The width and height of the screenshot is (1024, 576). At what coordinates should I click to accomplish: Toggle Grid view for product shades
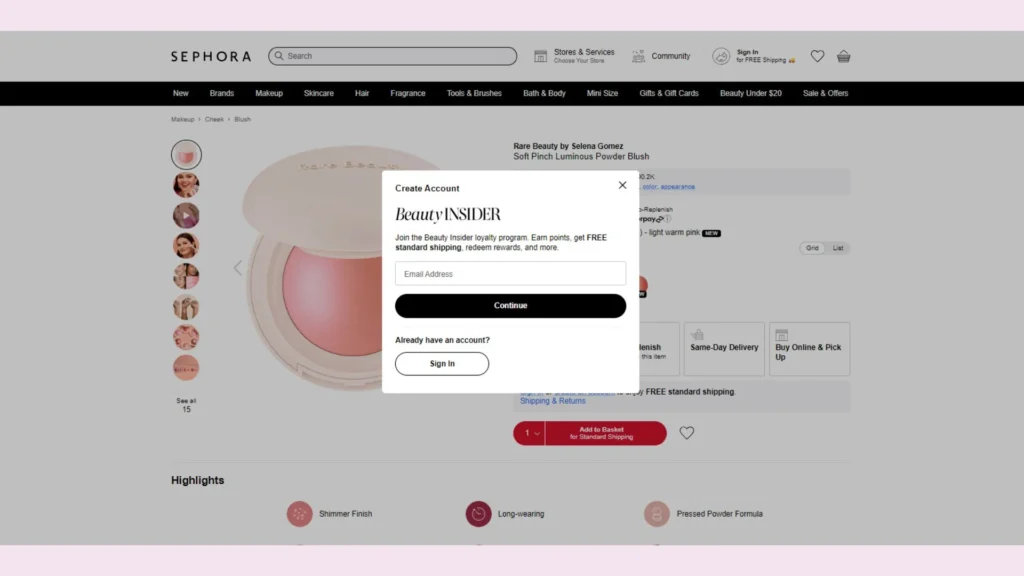point(812,248)
